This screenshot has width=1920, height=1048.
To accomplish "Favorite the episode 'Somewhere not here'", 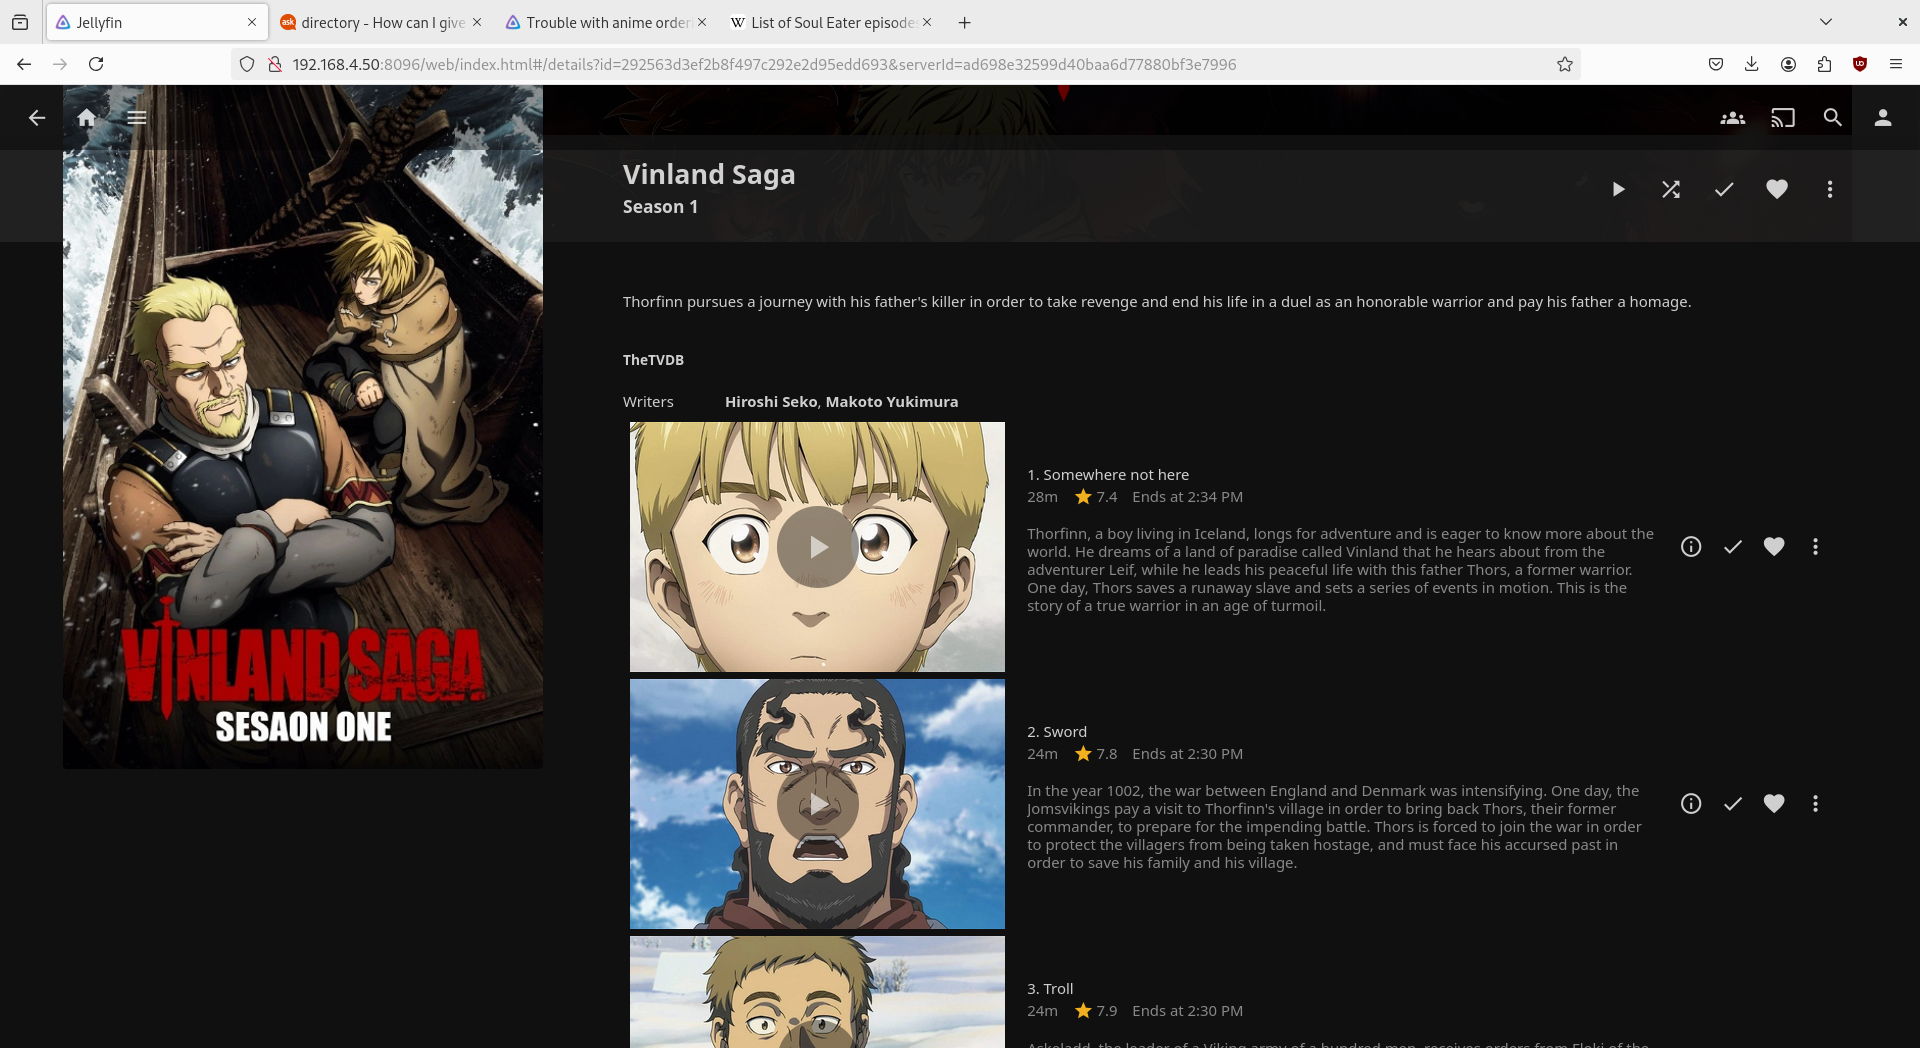I will [x=1774, y=547].
